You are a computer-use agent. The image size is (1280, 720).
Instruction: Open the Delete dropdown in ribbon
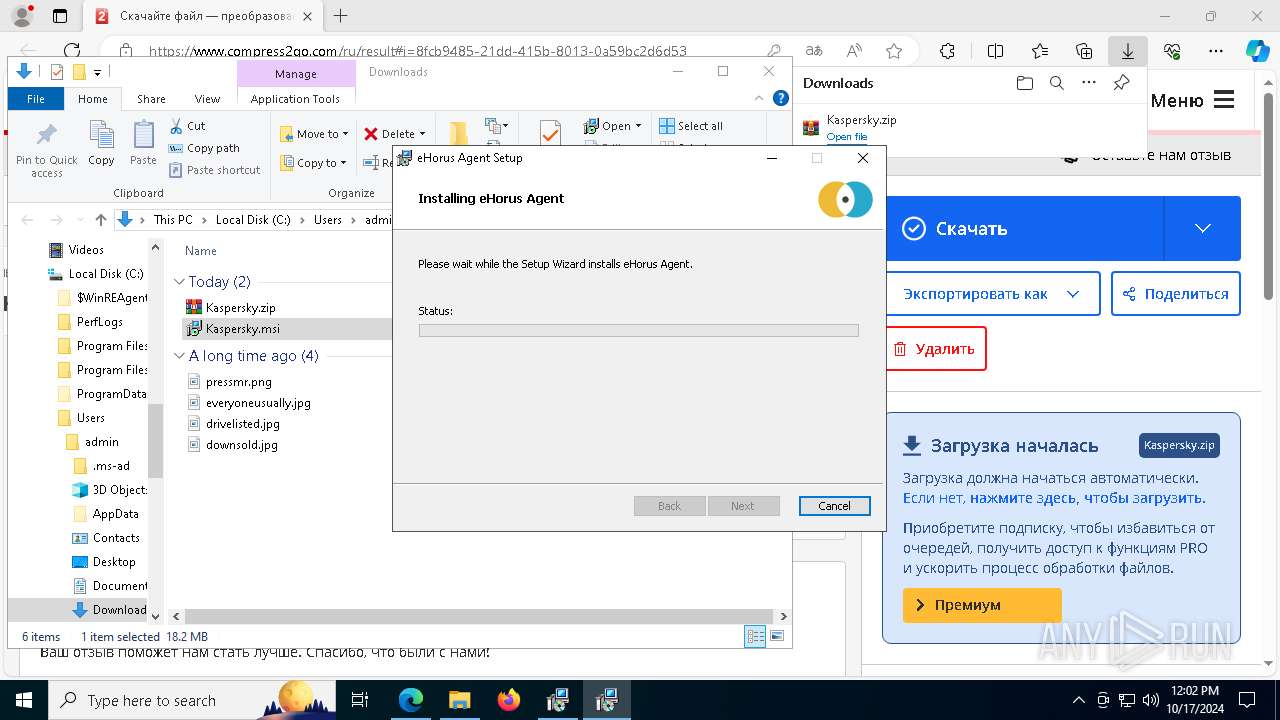(394, 134)
